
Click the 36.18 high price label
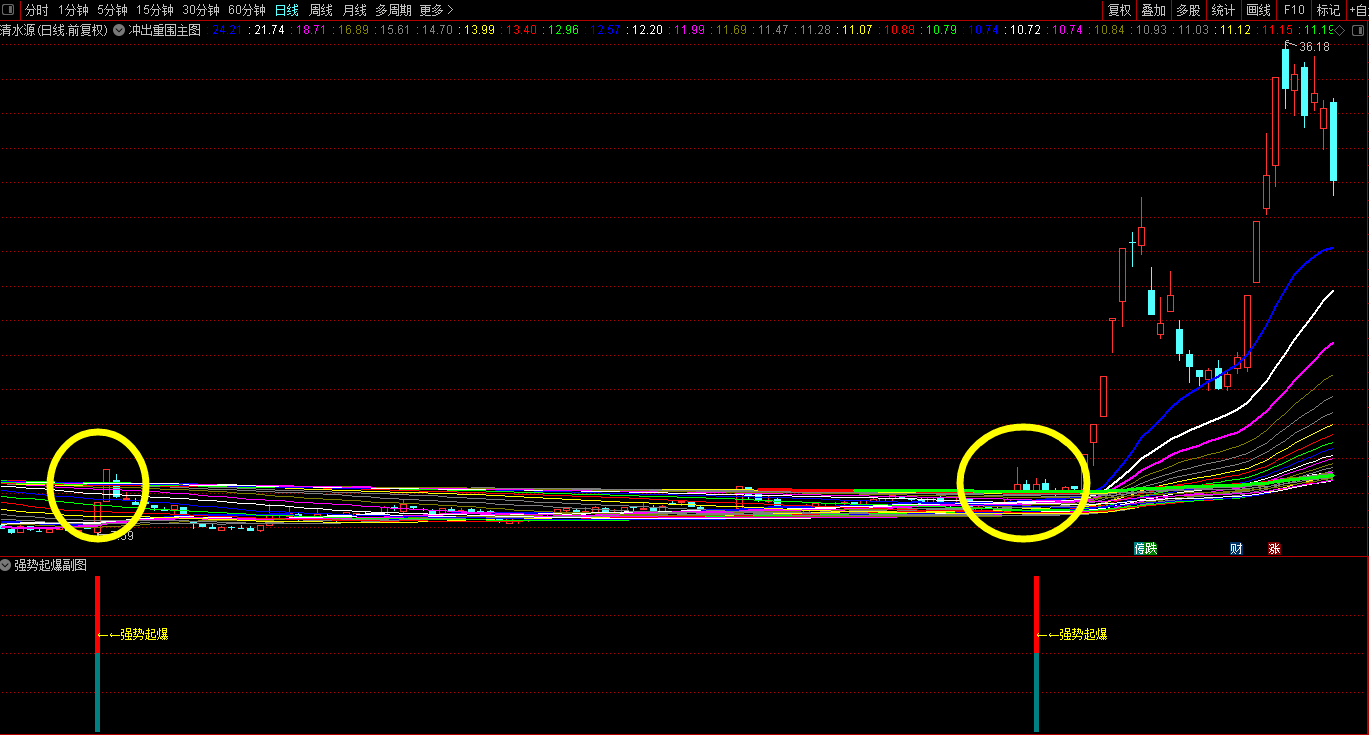[1314, 47]
